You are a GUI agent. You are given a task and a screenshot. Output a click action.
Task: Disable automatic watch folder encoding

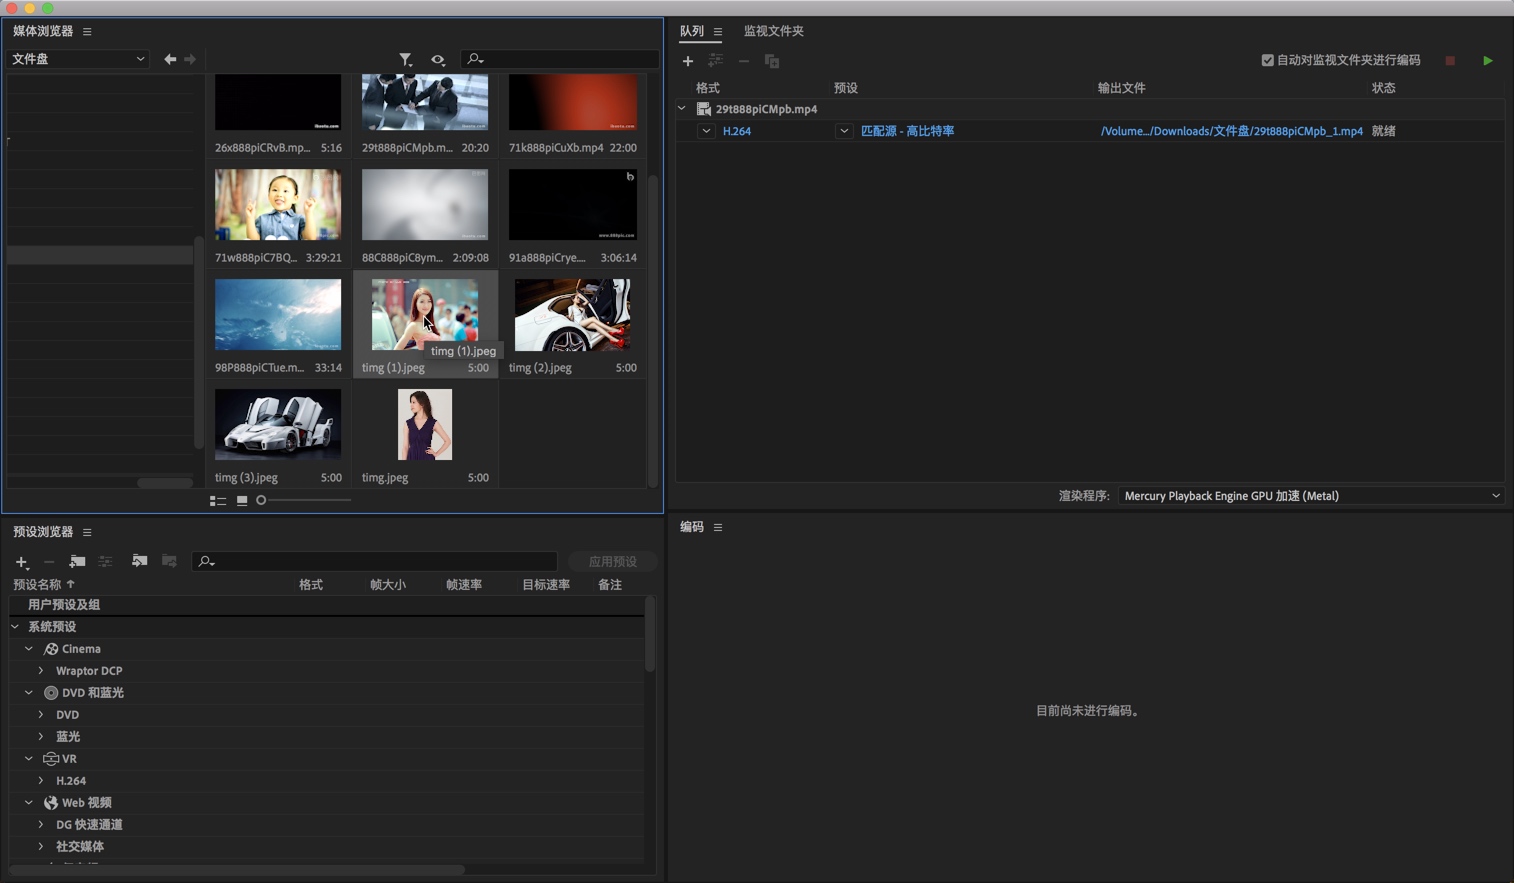pos(1266,60)
